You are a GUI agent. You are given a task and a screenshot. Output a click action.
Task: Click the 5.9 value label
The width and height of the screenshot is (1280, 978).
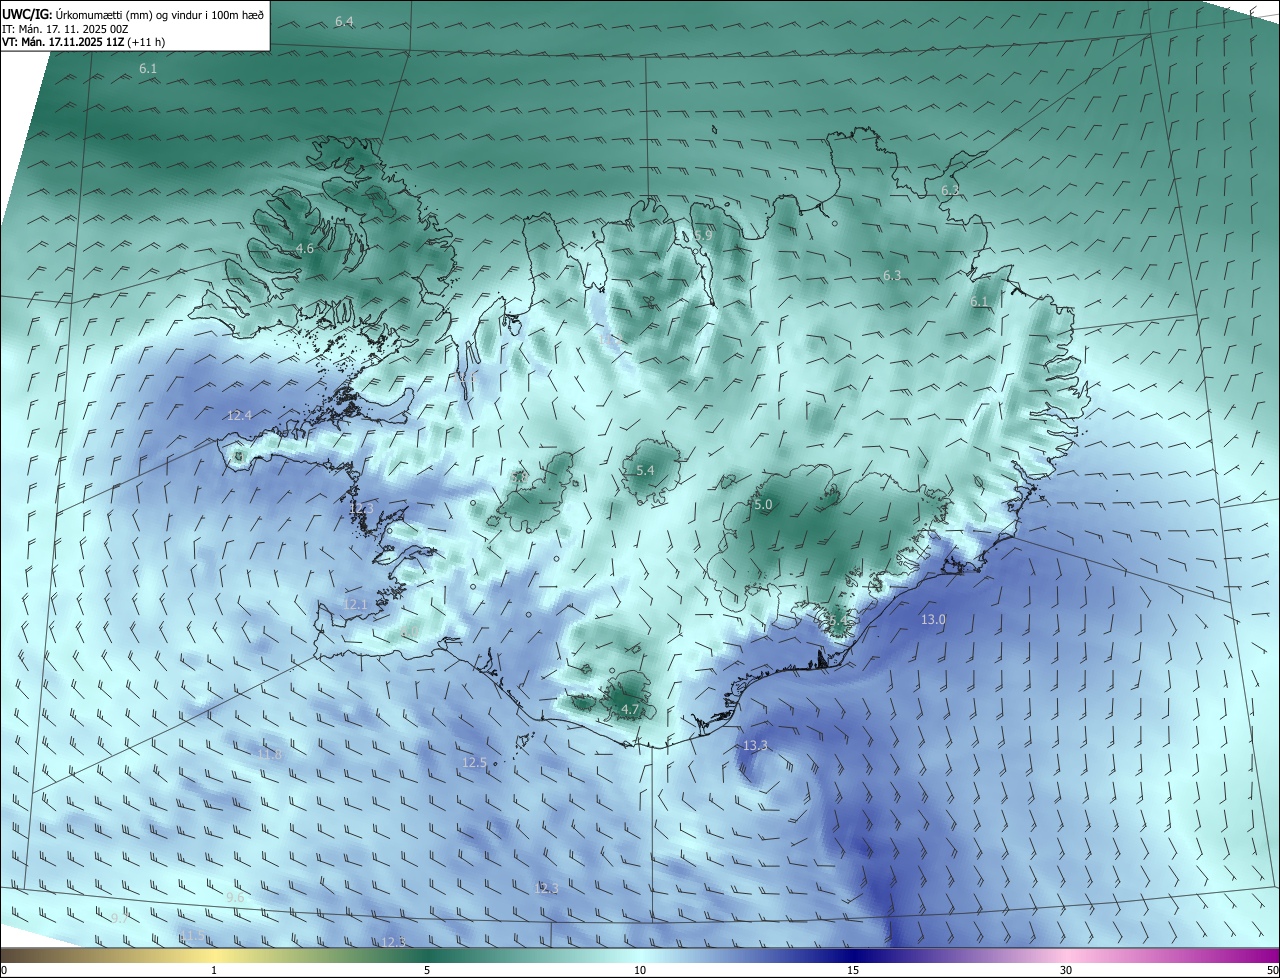[x=703, y=235]
